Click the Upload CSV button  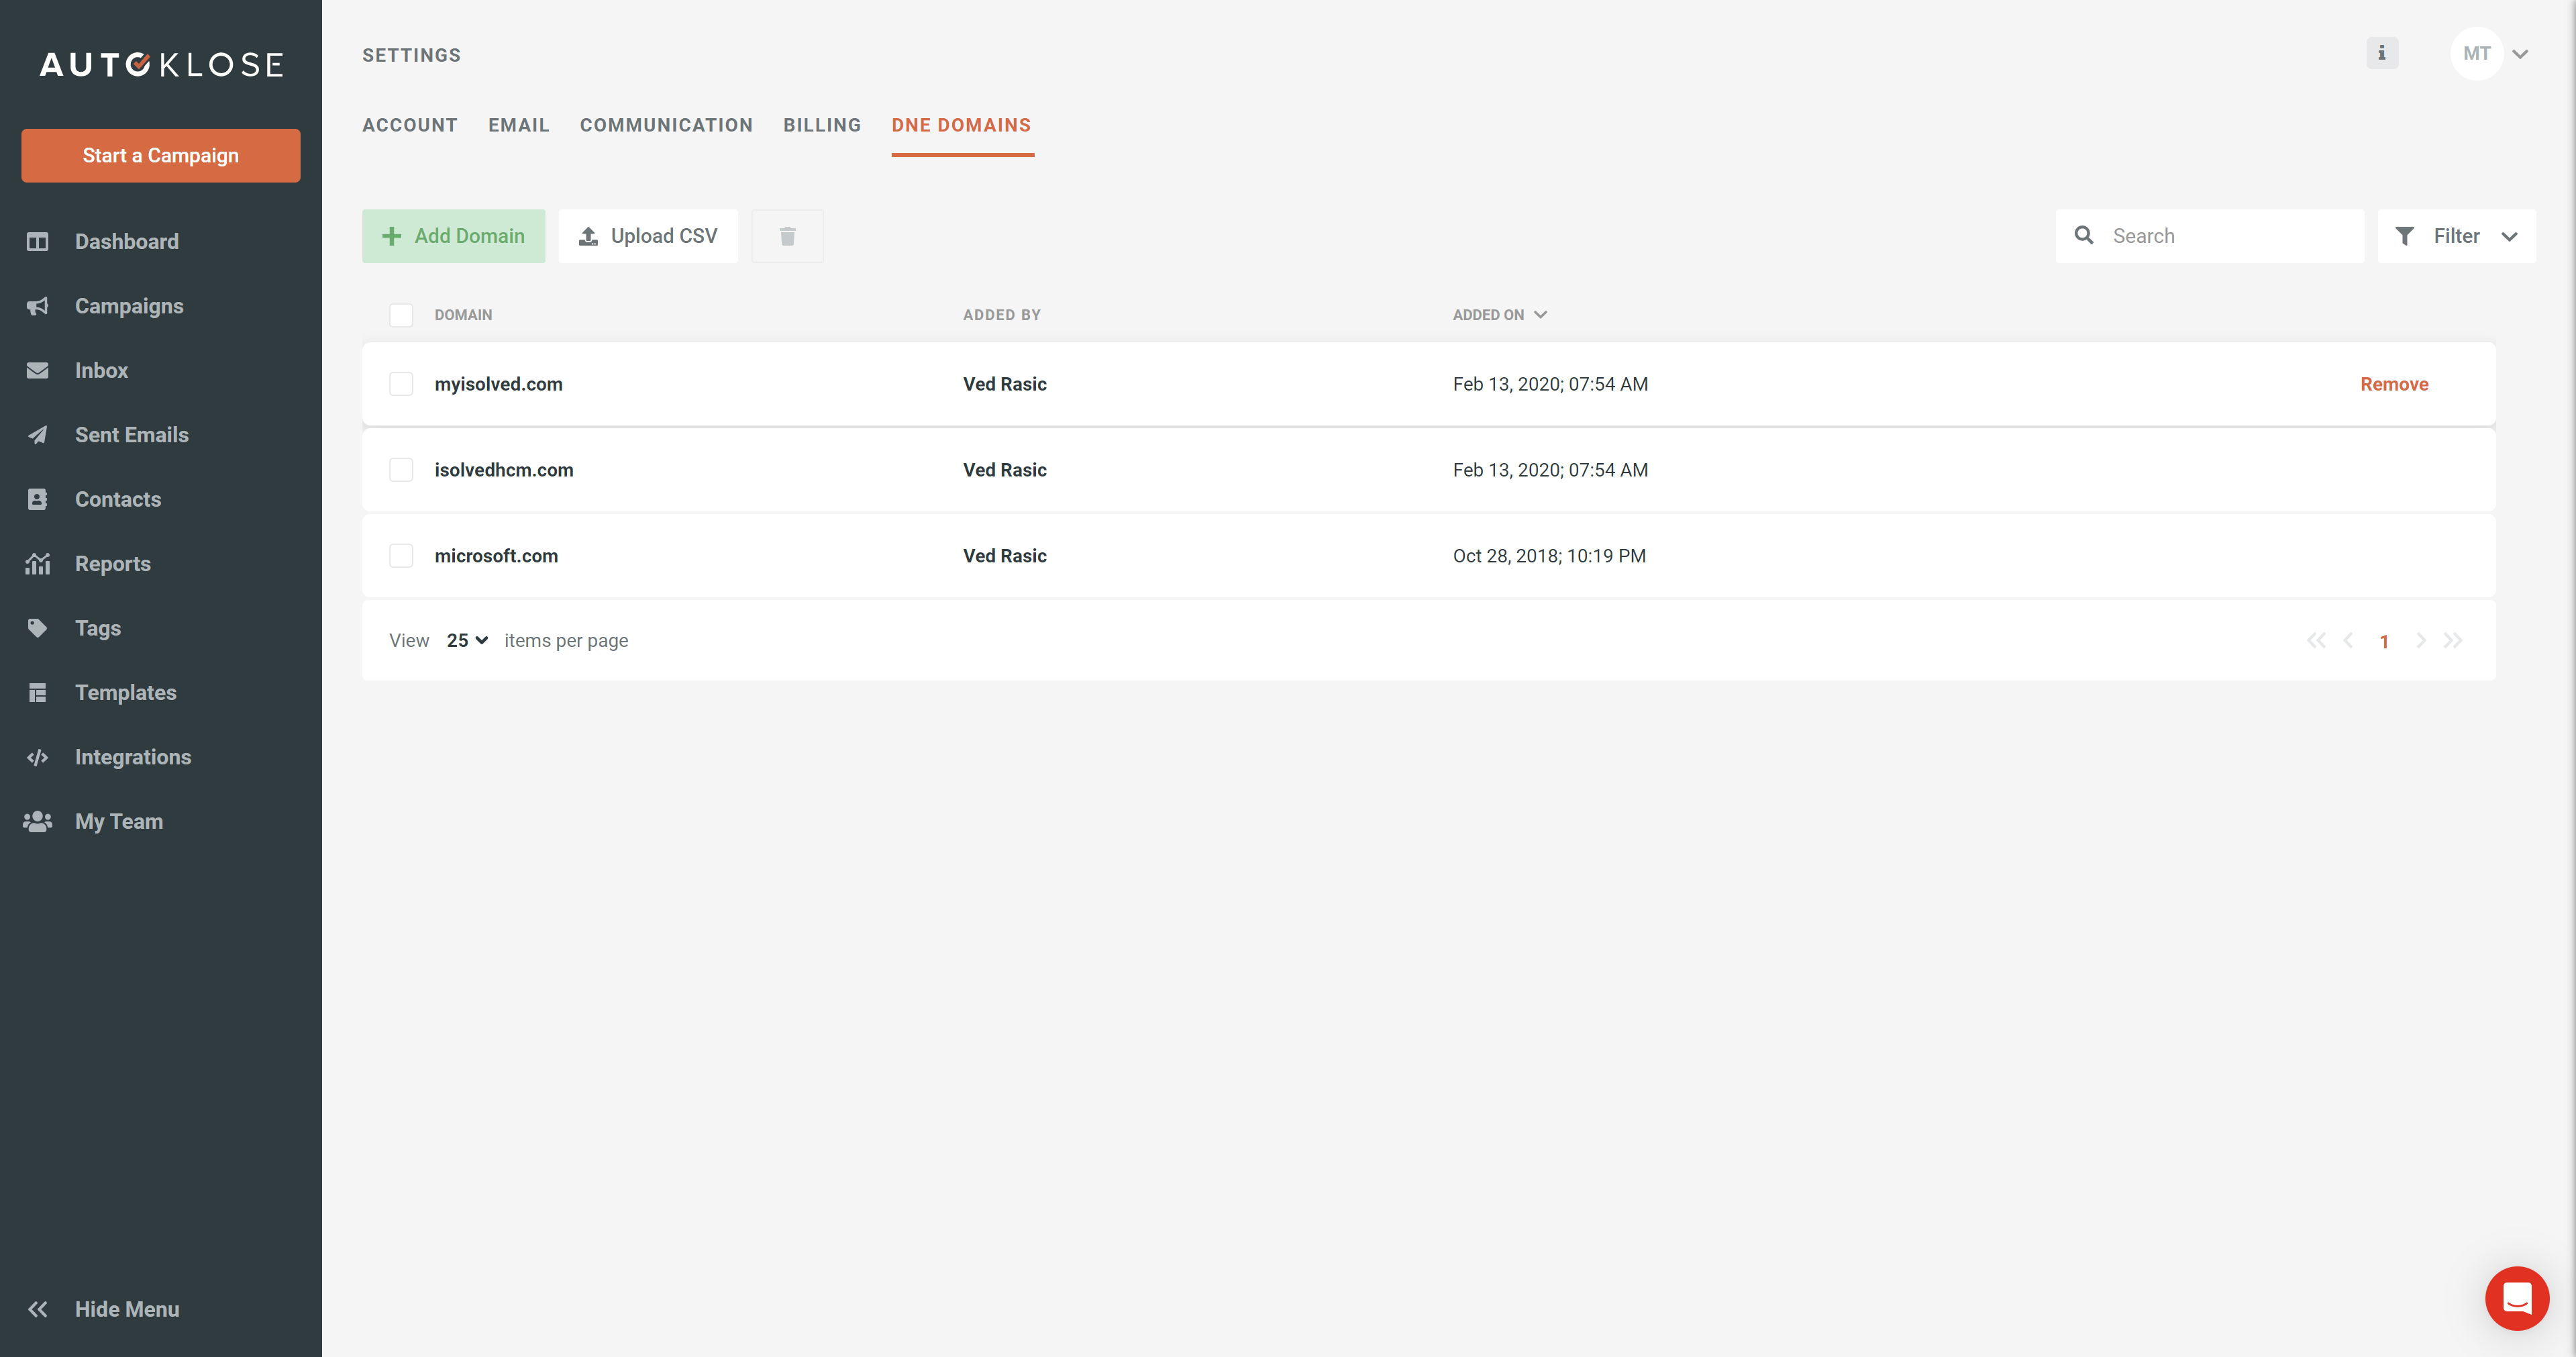pos(648,236)
